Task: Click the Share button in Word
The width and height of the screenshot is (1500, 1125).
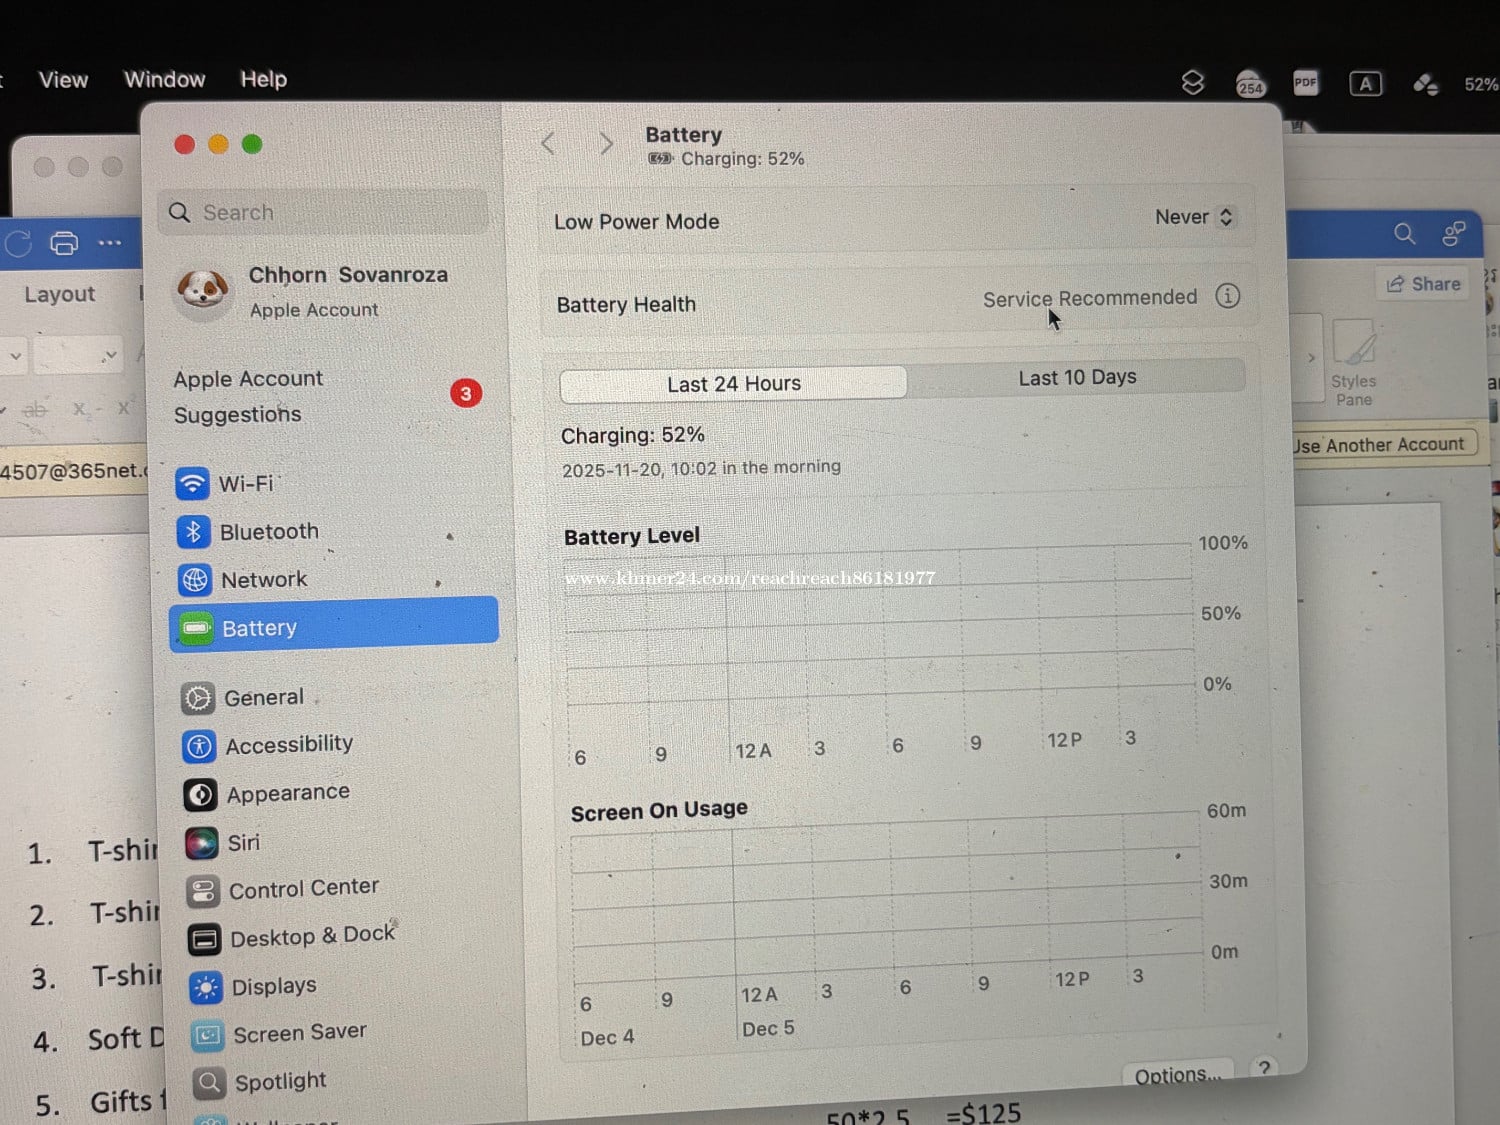Action: pyautogui.click(x=1423, y=284)
